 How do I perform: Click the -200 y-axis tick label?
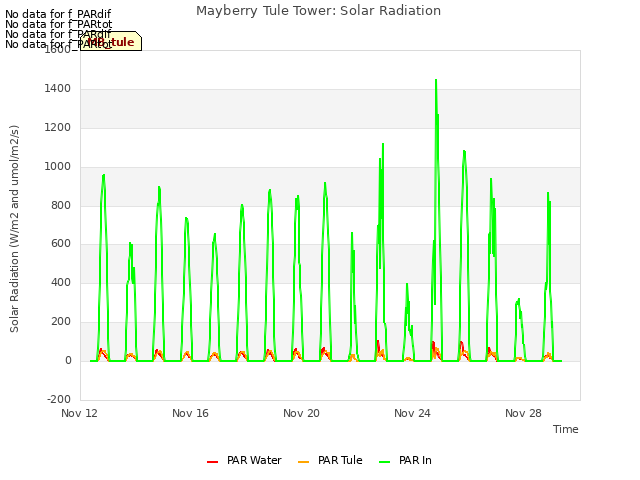point(59,399)
